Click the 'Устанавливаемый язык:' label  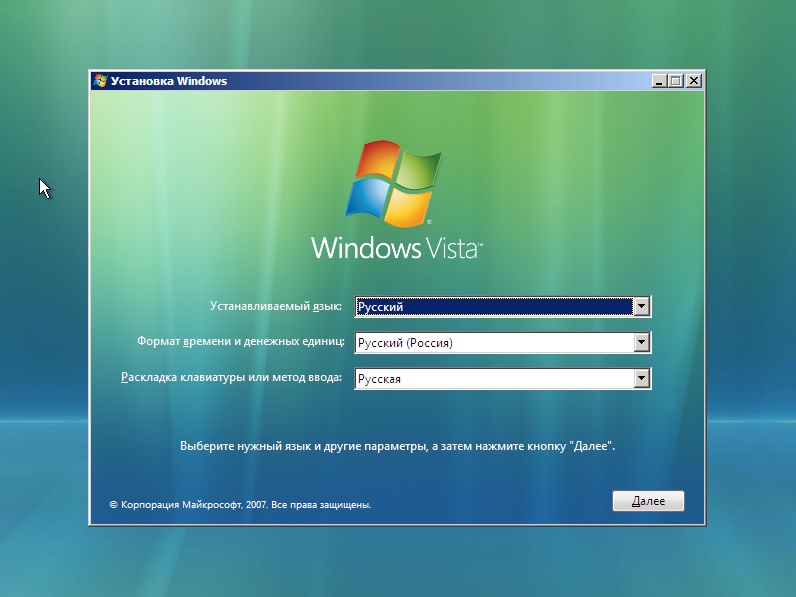pos(276,306)
